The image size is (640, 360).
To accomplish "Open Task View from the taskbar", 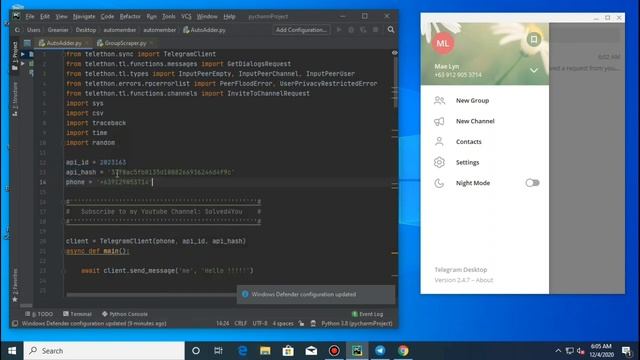I will point(218,351).
